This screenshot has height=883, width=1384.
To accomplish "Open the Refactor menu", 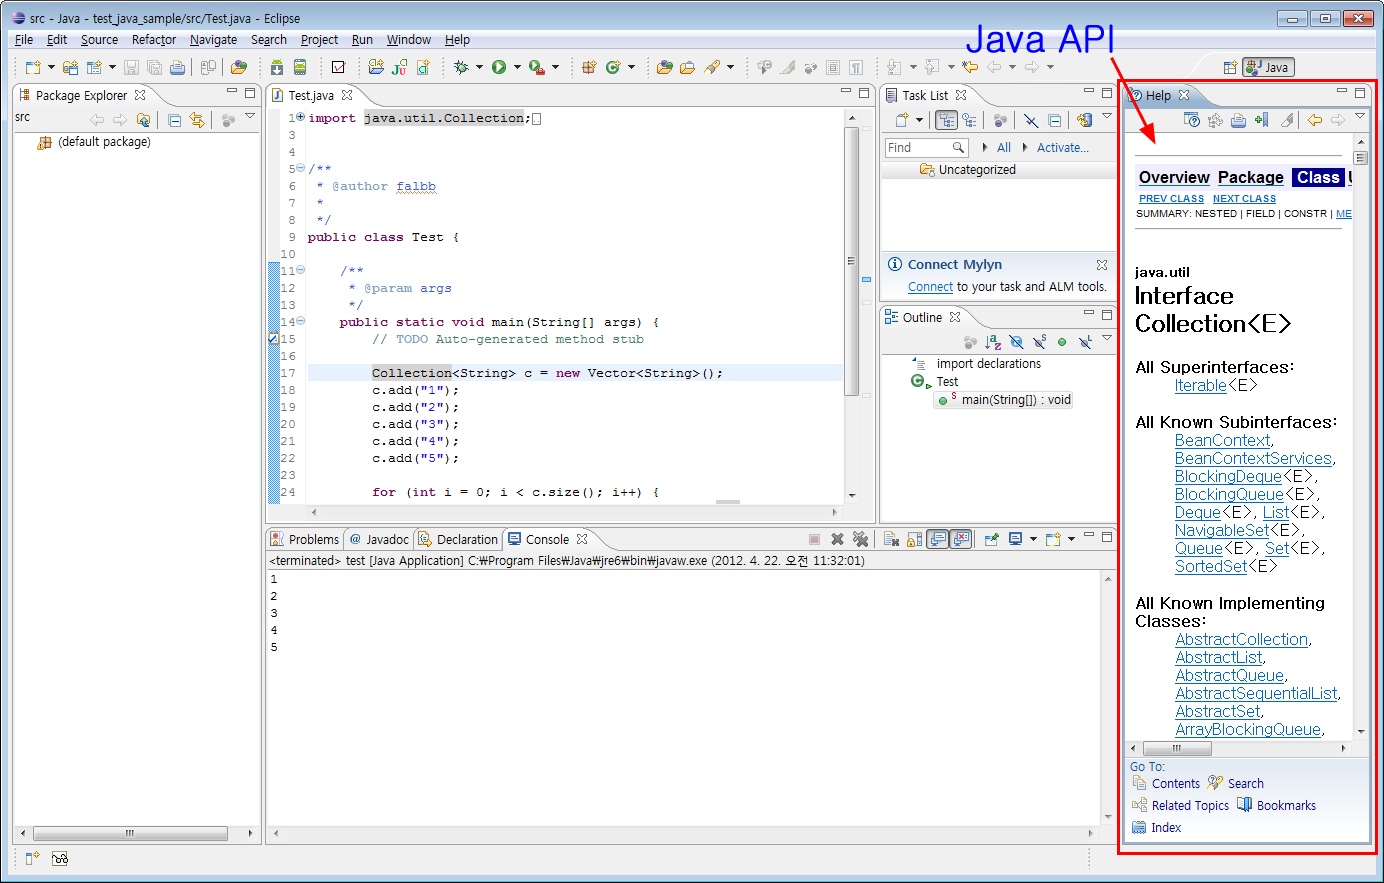I will point(154,40).
